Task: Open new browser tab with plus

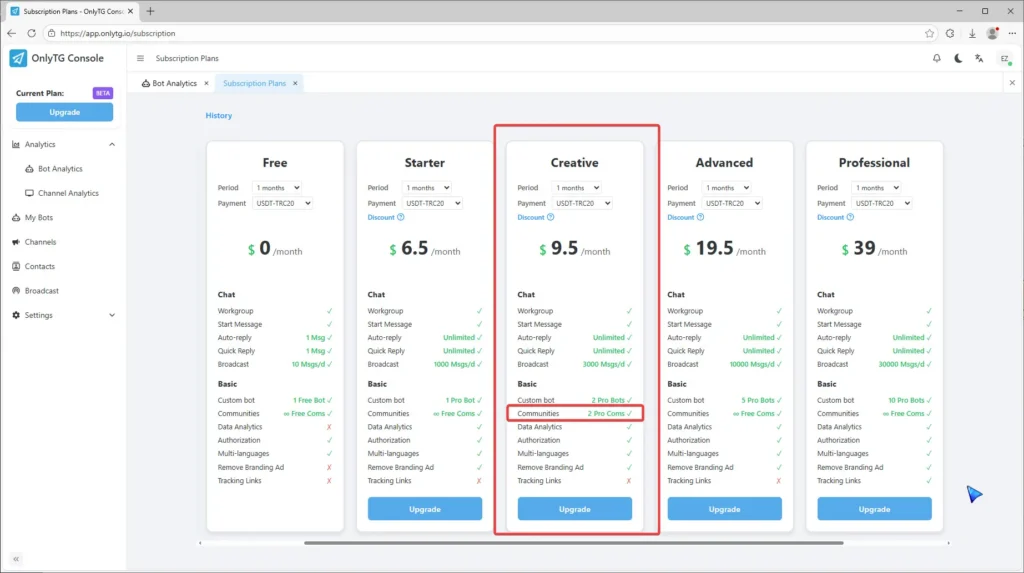Action: pyautogui.click(x=150, y=11)
